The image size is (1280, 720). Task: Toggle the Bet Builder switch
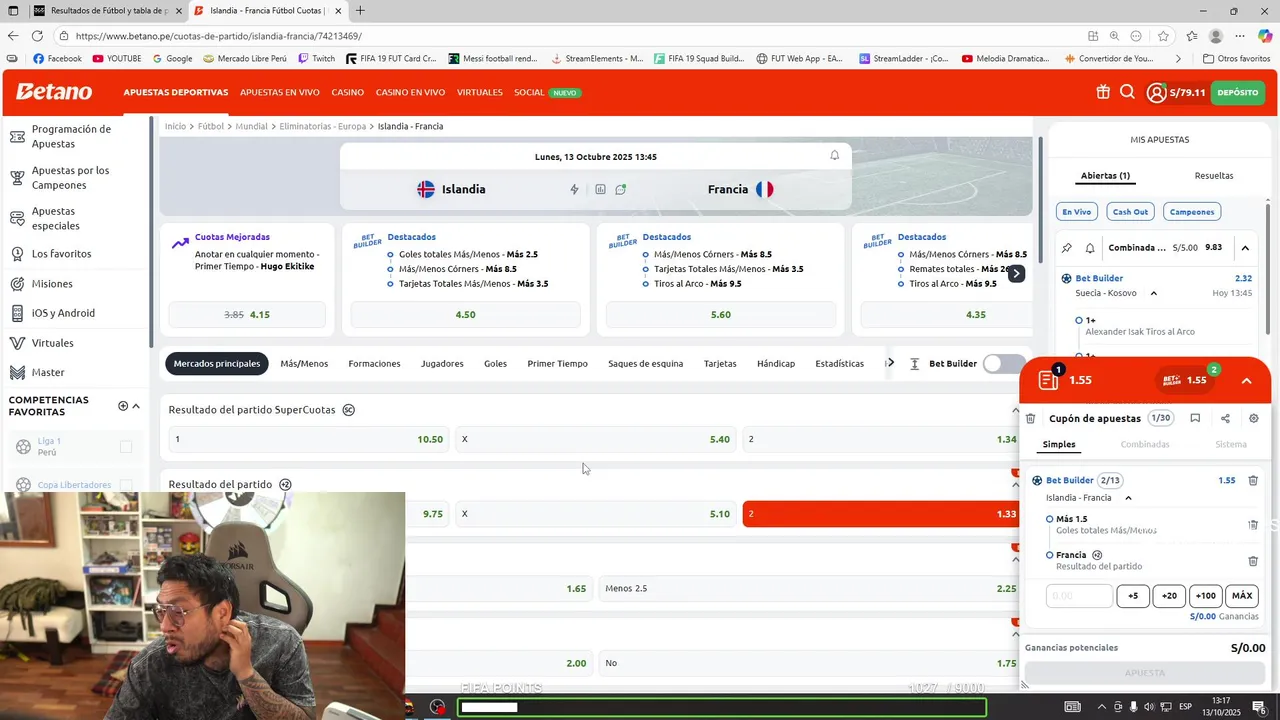click(1003, 363)
